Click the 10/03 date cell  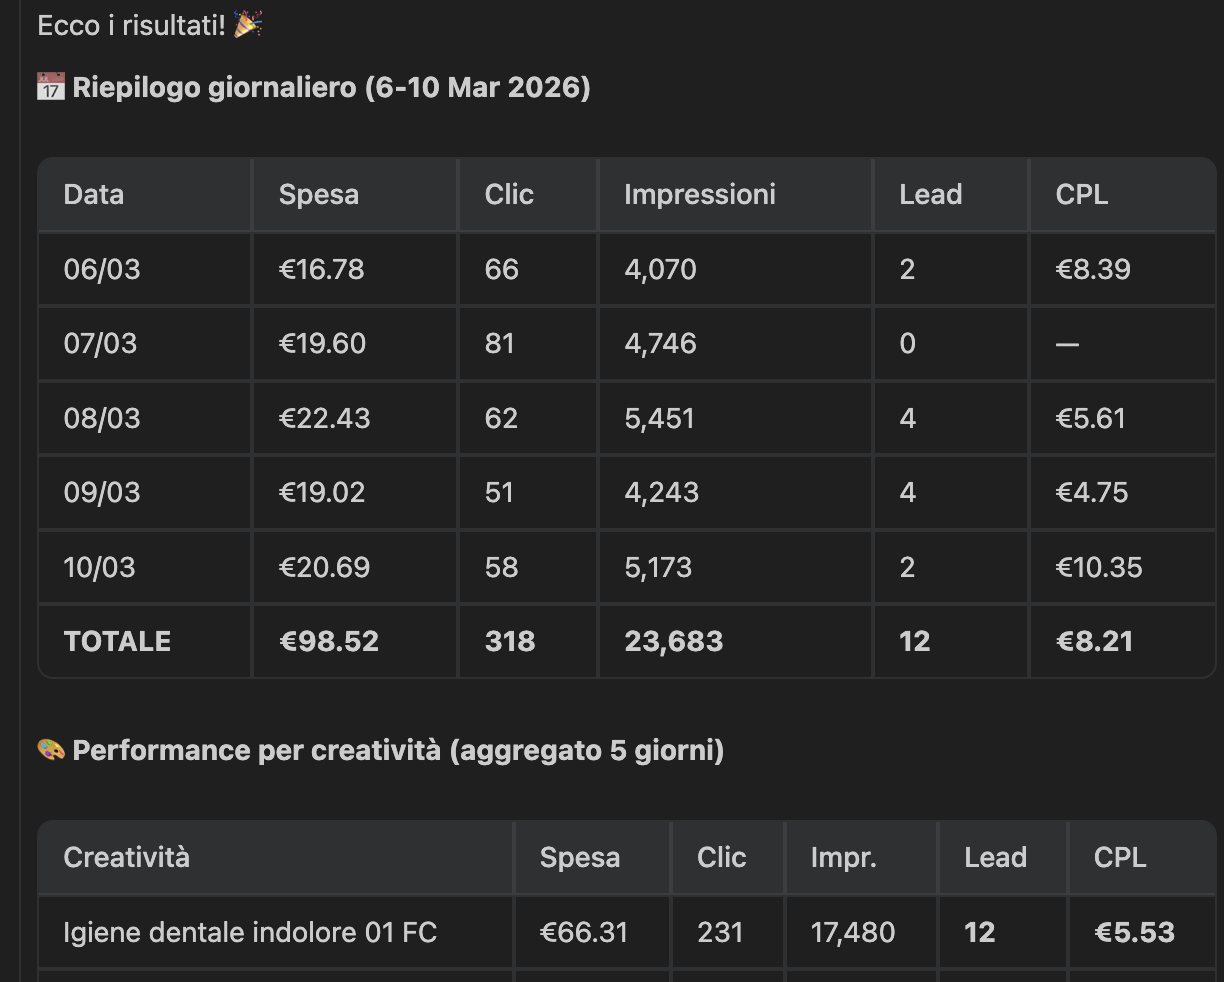pos(99,567)
